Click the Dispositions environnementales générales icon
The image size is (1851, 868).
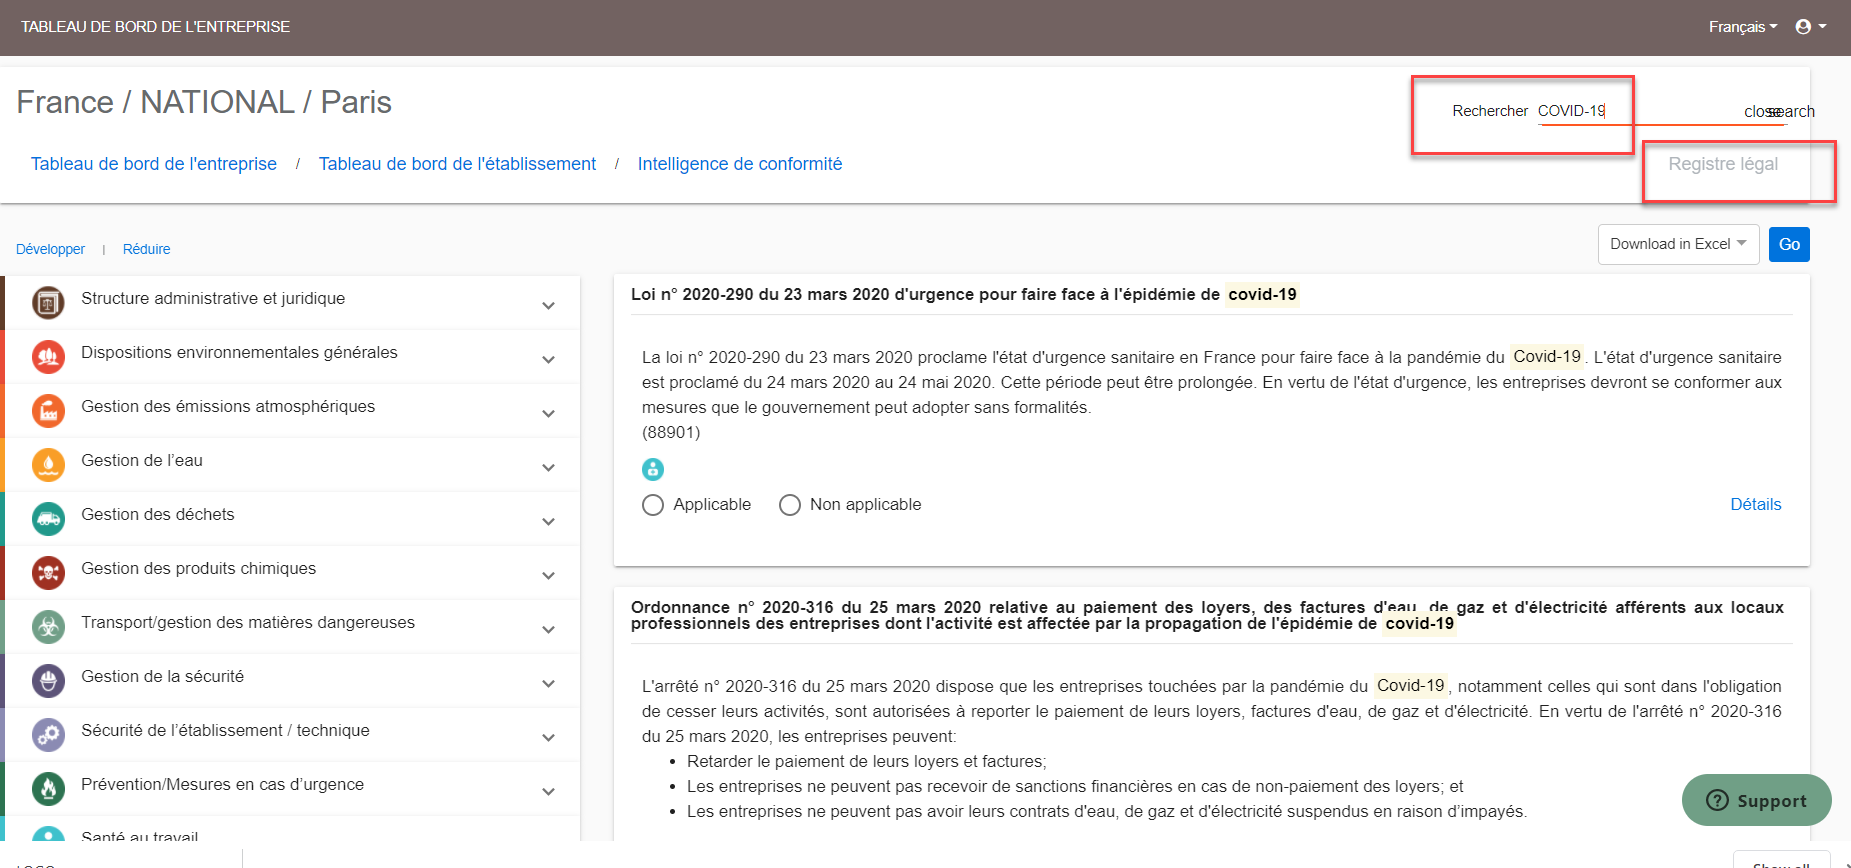[x=48, y=356]
